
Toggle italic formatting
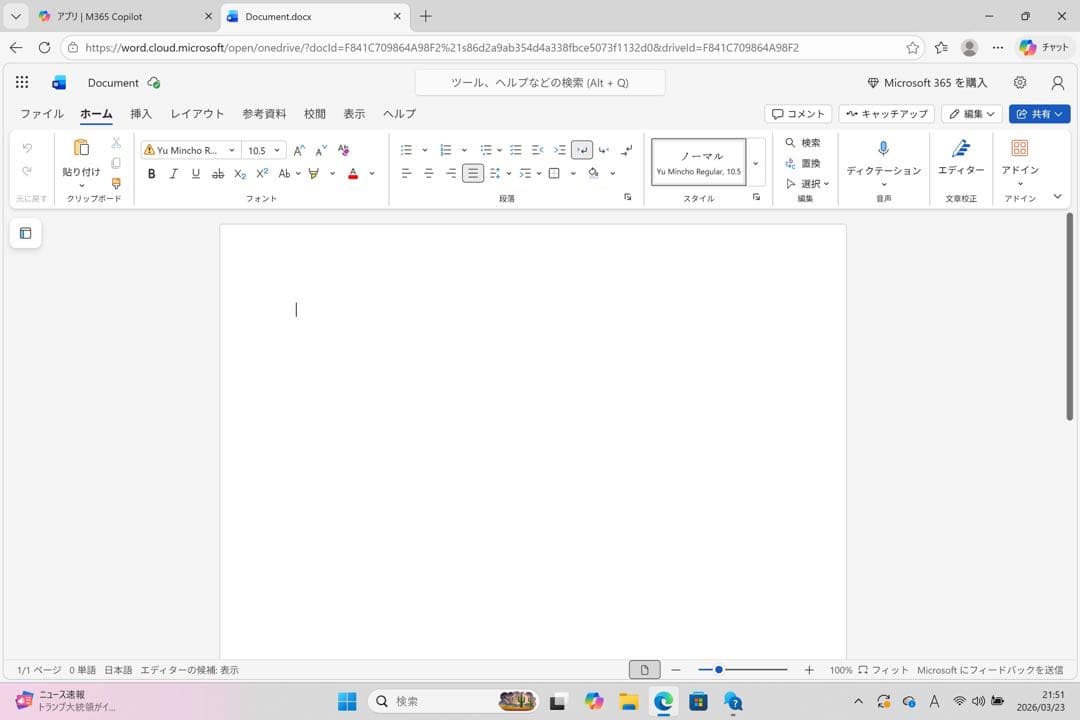[x=174, y=174]
